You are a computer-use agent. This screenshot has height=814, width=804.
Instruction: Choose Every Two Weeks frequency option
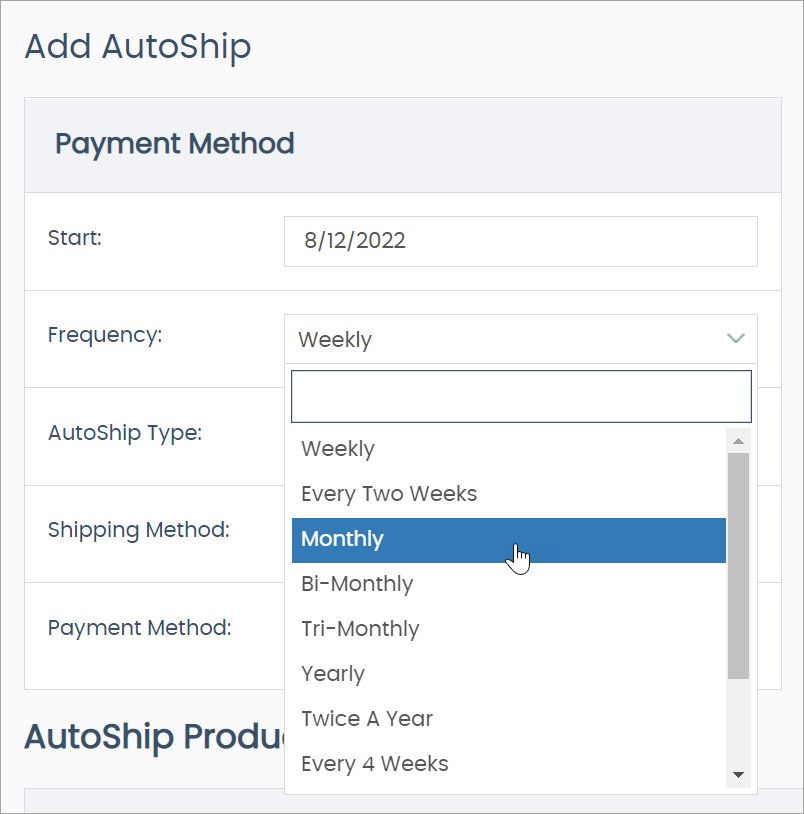coord(389,493)
